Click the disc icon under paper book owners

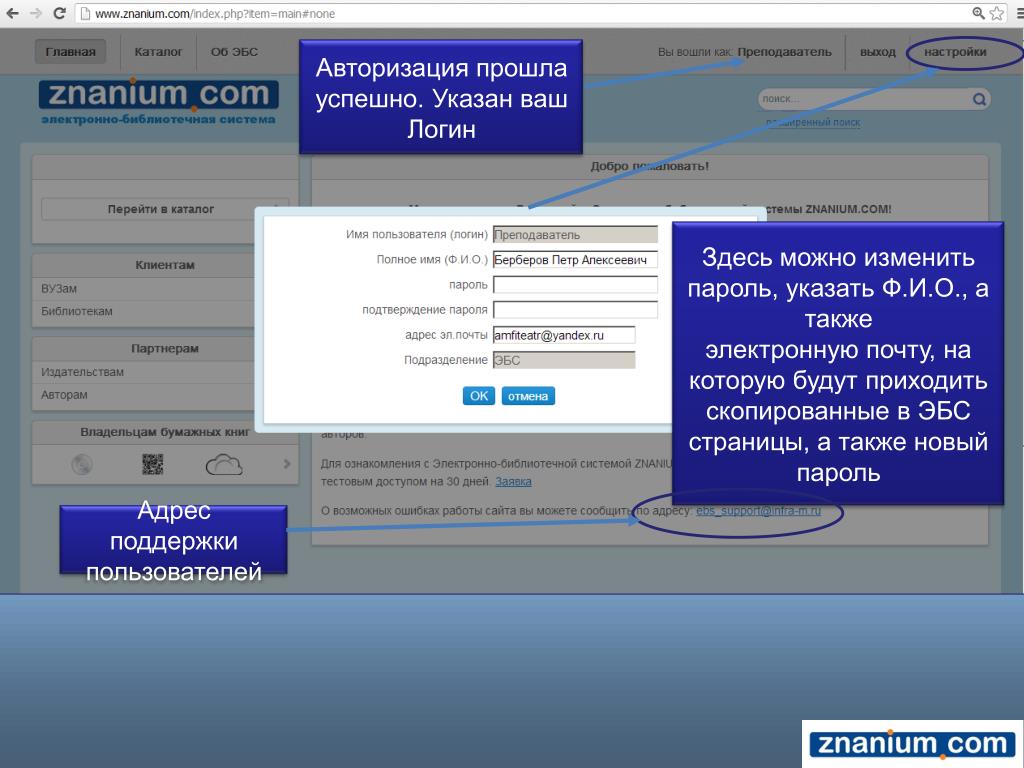click(x=82, y=464)
